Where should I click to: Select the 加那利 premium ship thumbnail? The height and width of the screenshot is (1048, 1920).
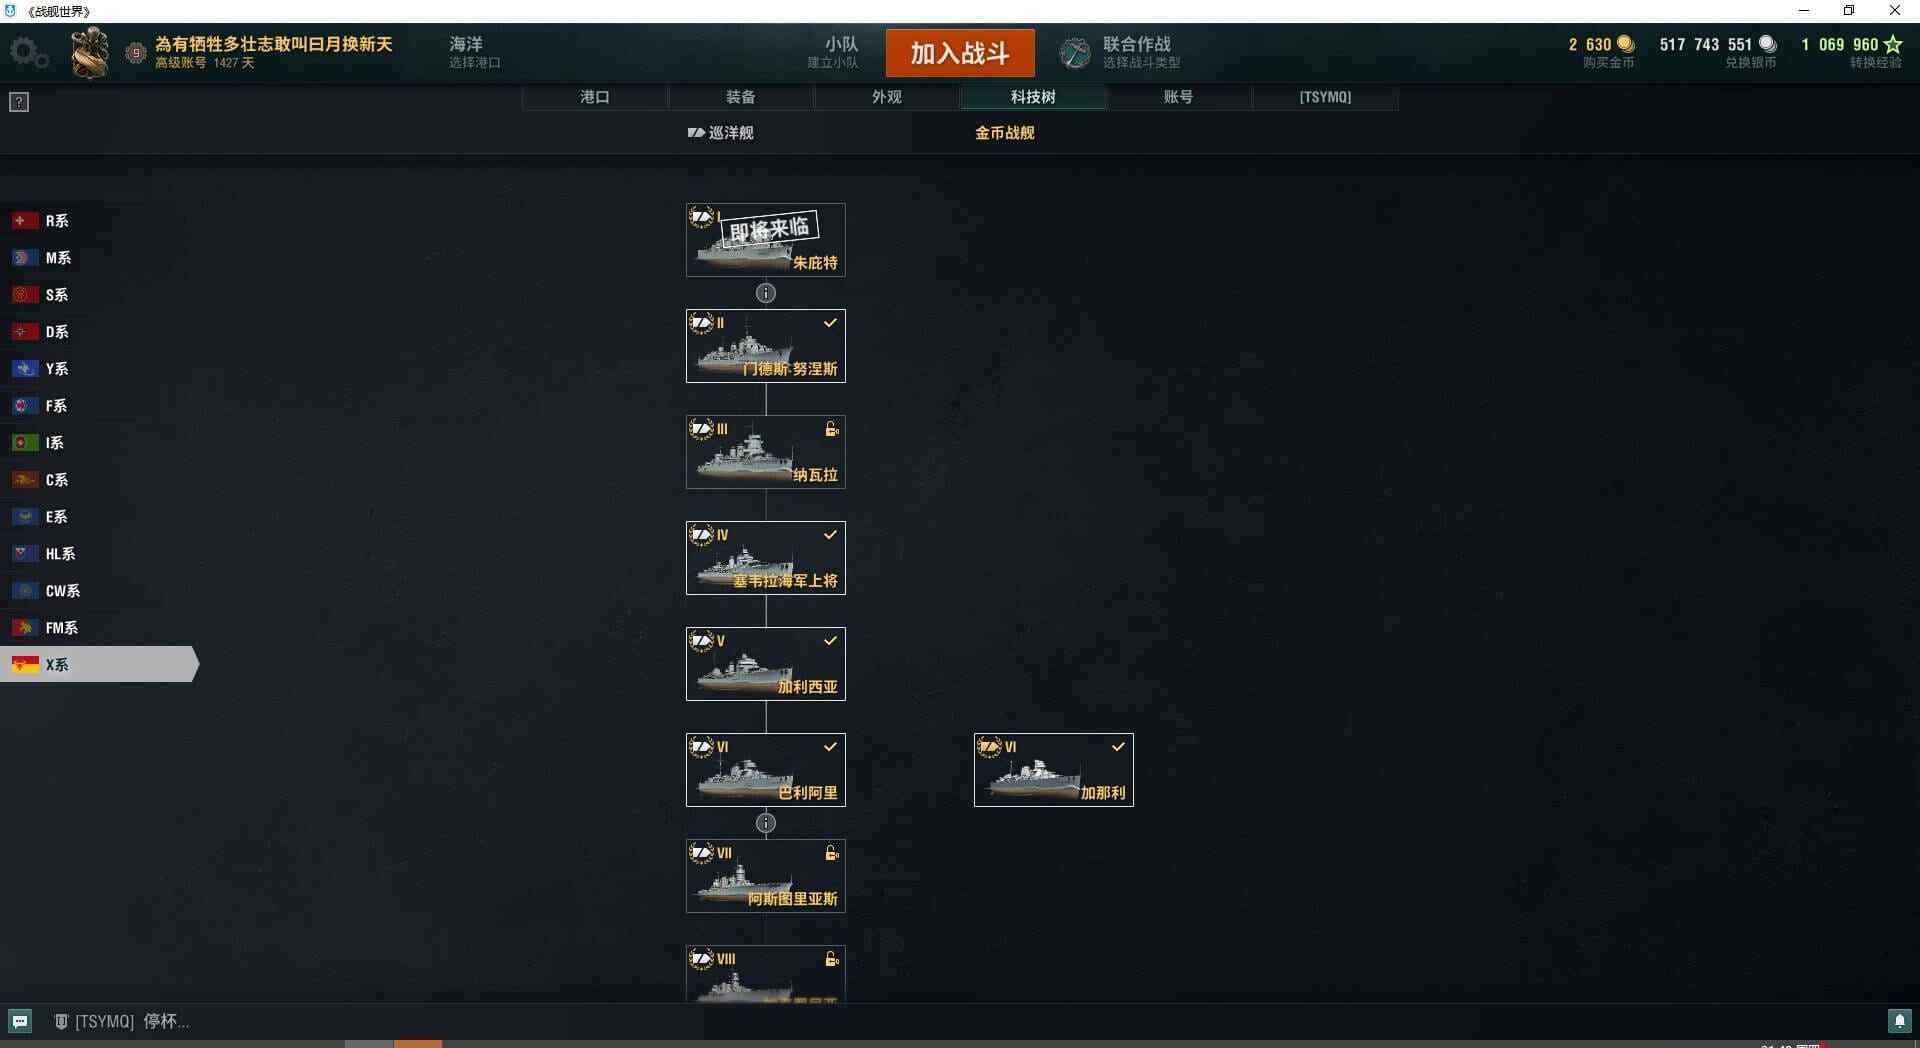[1054, 770]
